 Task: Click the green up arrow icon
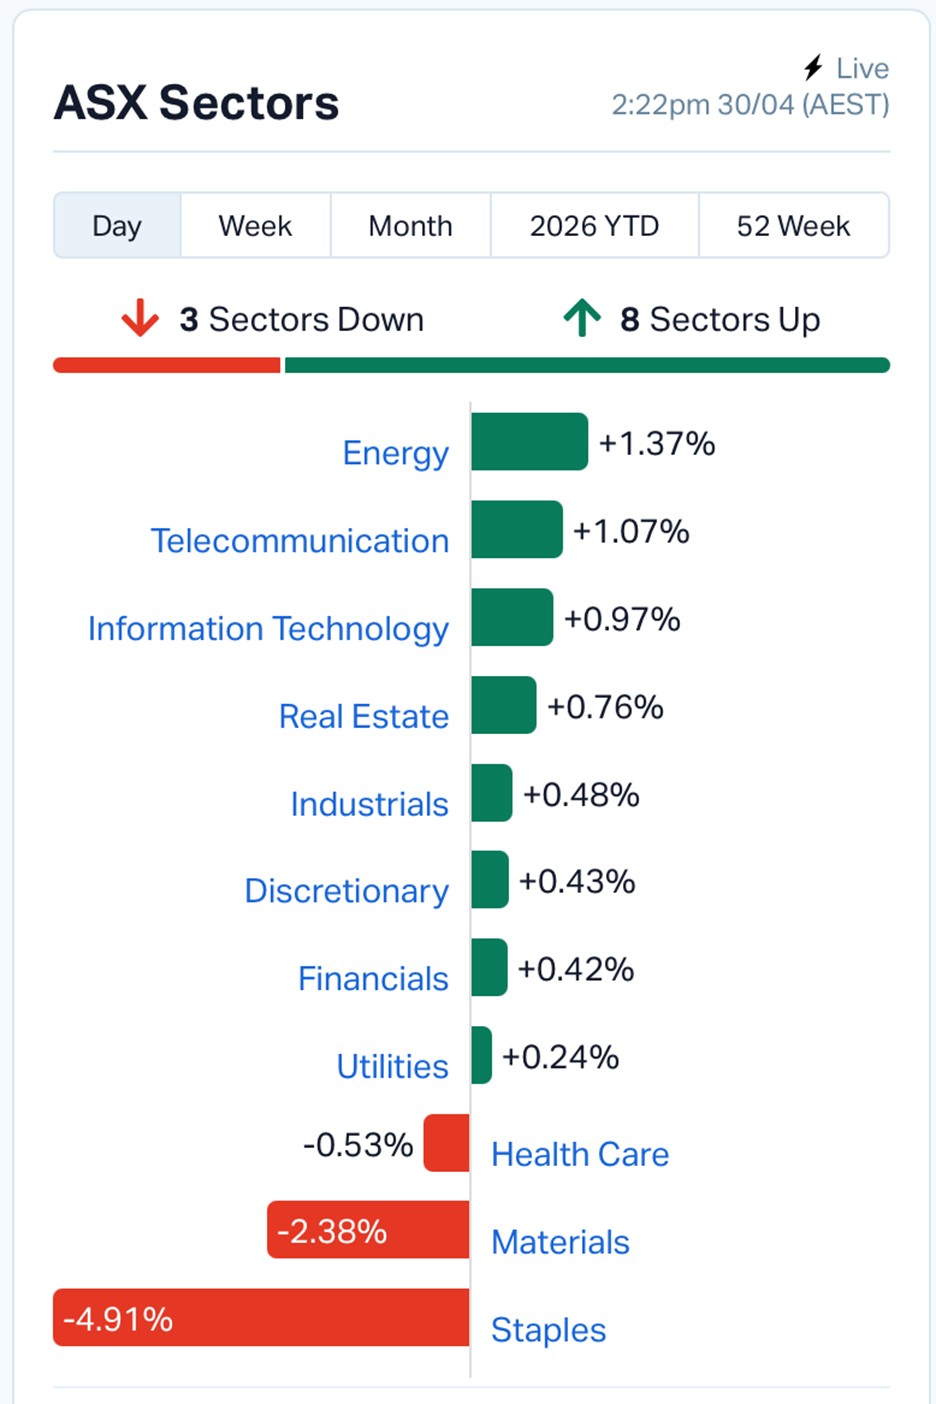pos(582,318)
